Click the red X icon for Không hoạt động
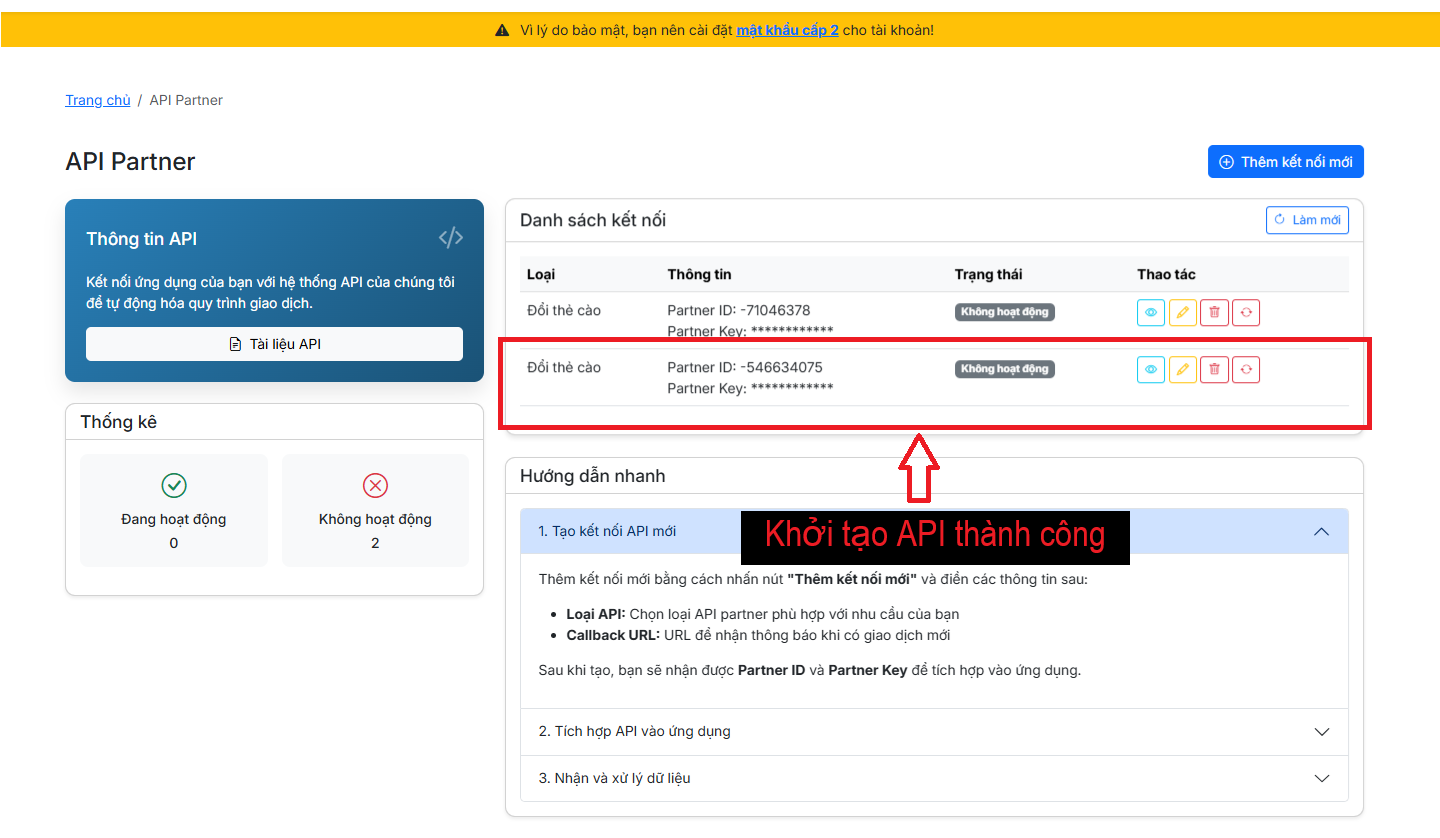 375,486
